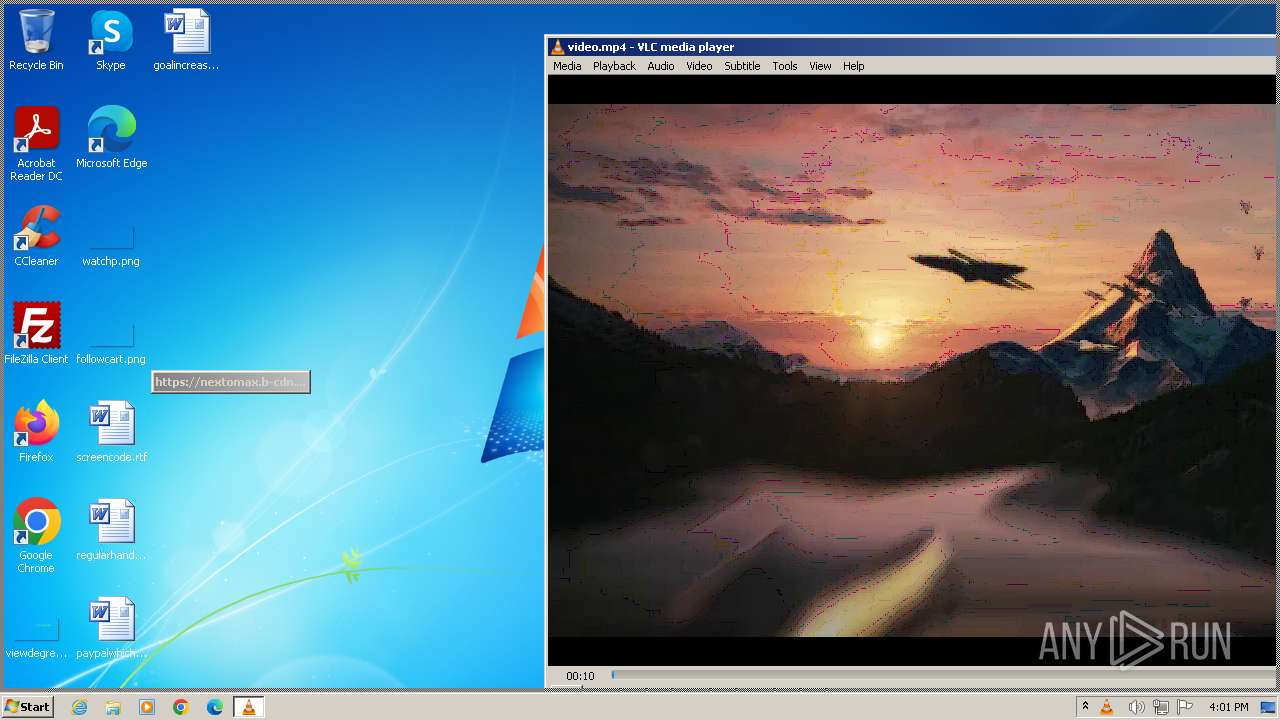This screenshot has width=1280, height=720.
Task: Click the VLC video display area
Action: 912,370
